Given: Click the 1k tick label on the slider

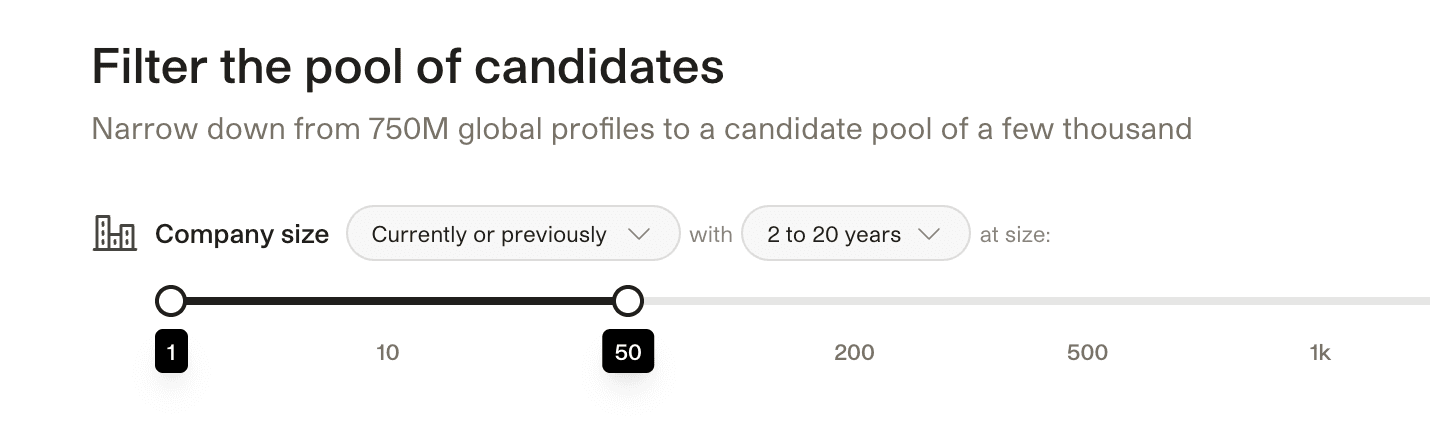Looking at the screenshot, I should point(1320,352).
